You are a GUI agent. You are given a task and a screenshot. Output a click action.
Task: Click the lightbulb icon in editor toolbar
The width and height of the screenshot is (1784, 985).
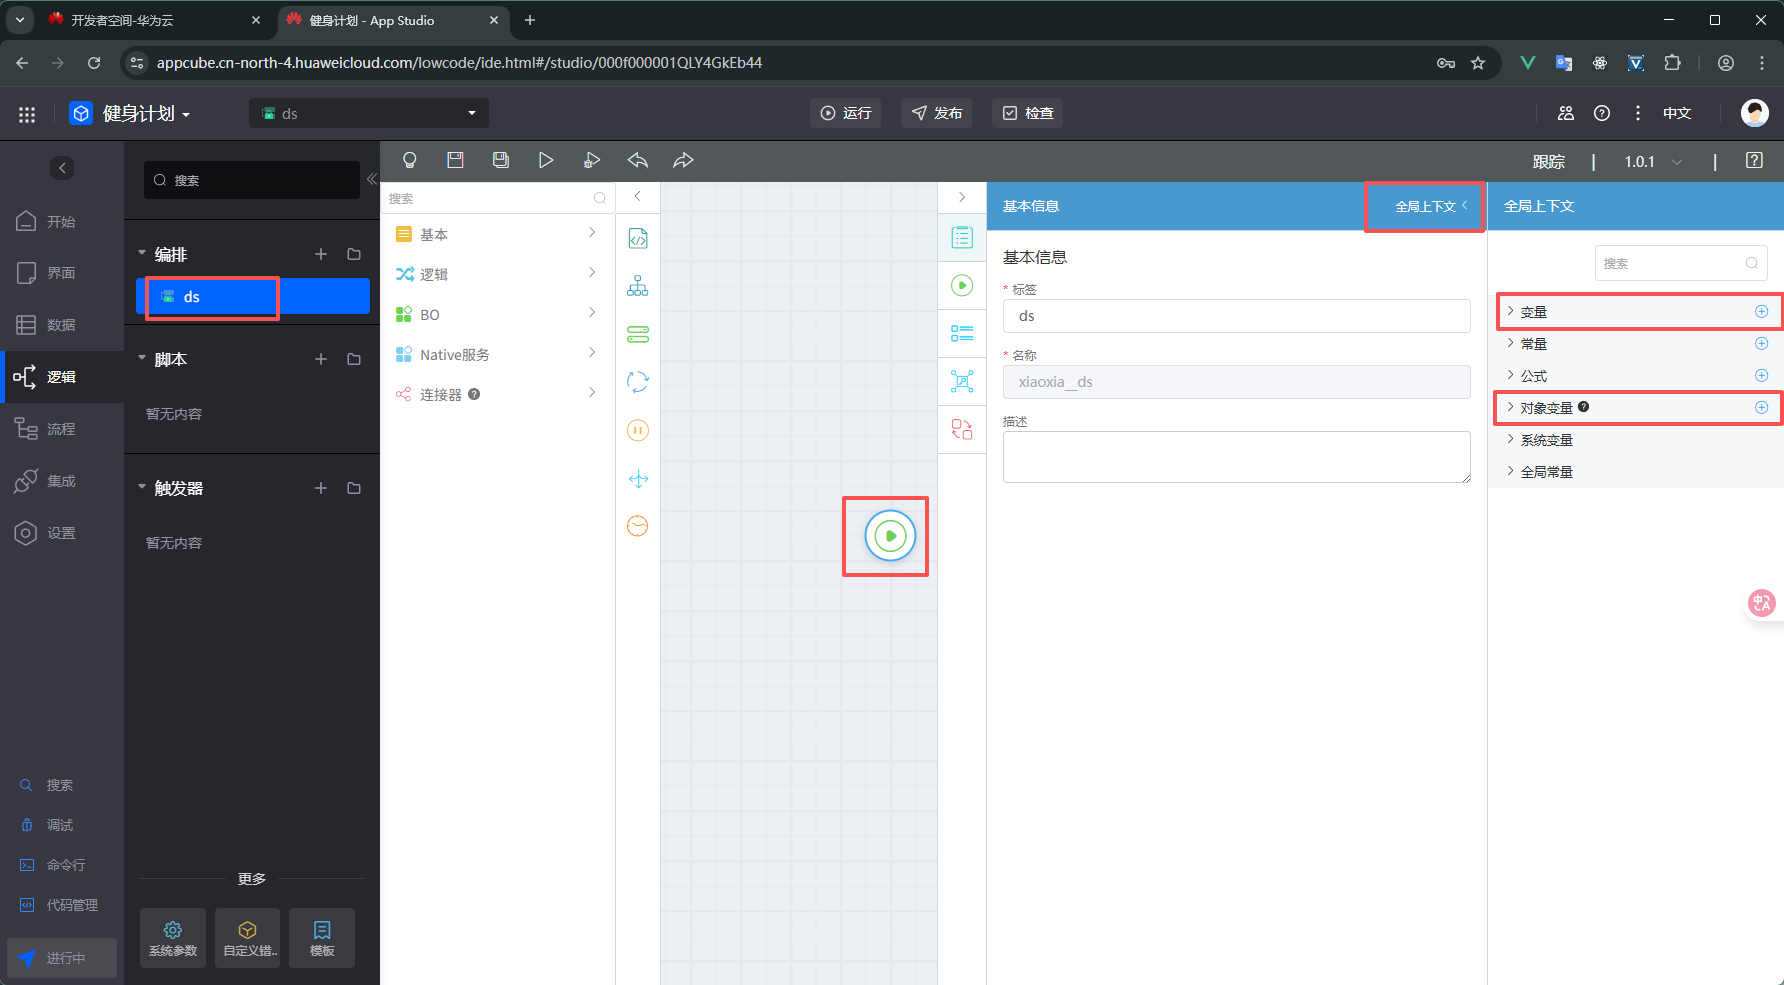[x=409, y=160]
